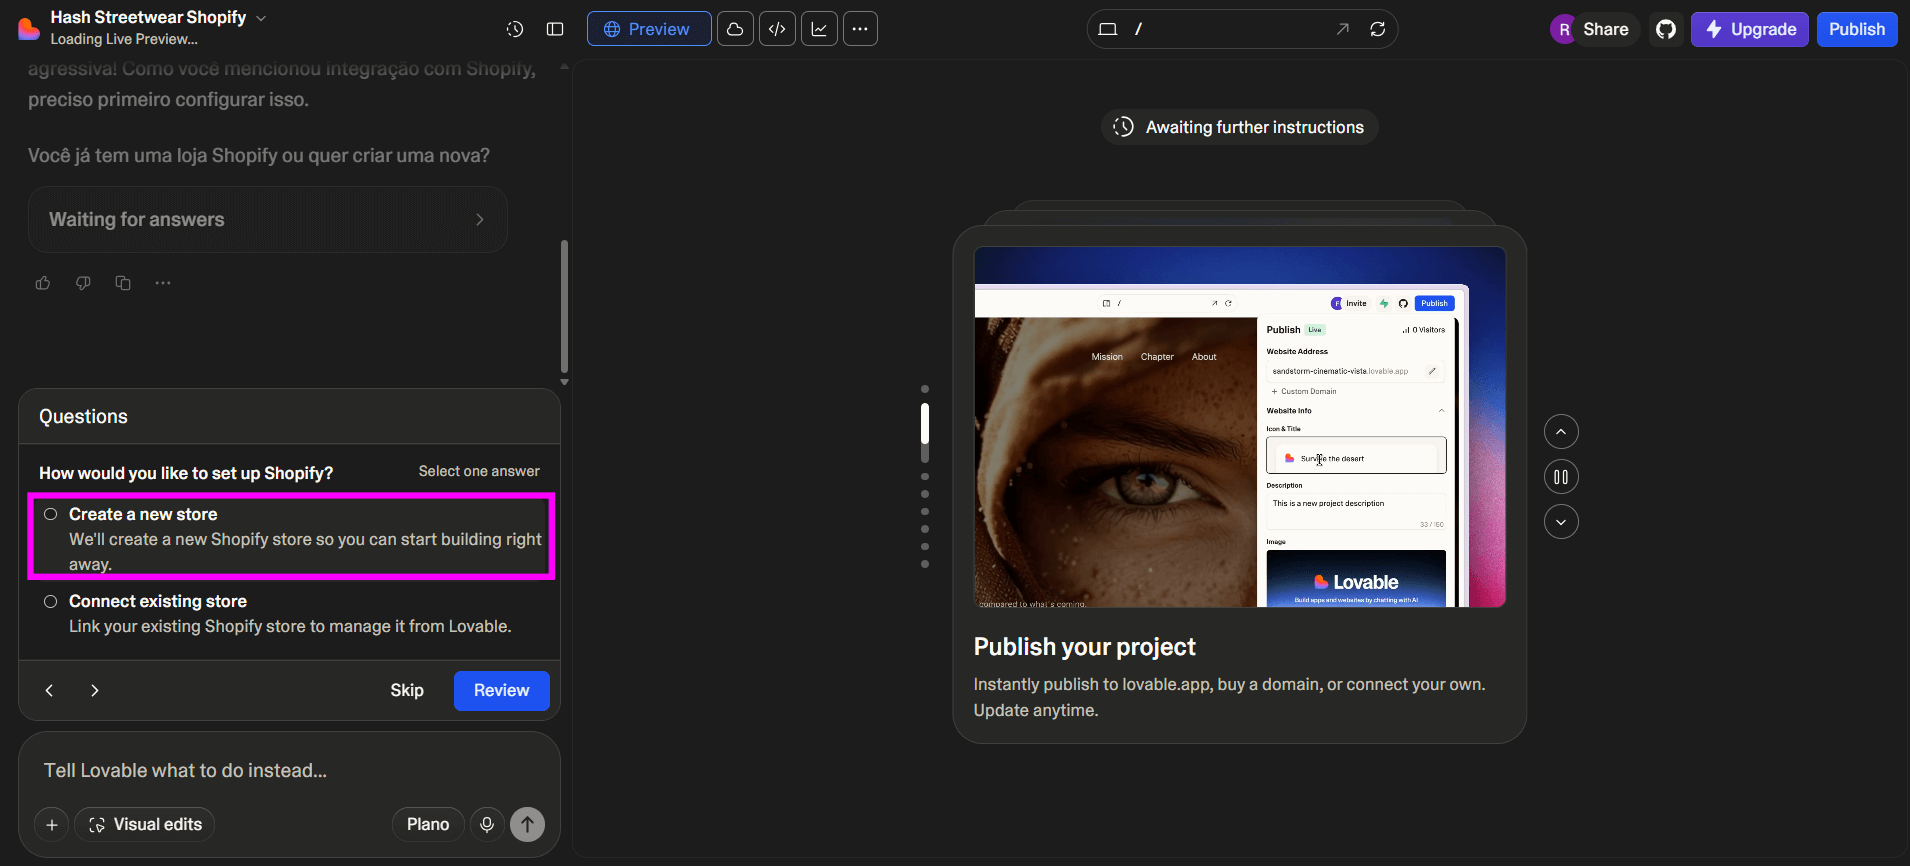The width and height of the screenshot is (1910, 866).
Task: Give thumbs up to the message
Action: point(43,283)
